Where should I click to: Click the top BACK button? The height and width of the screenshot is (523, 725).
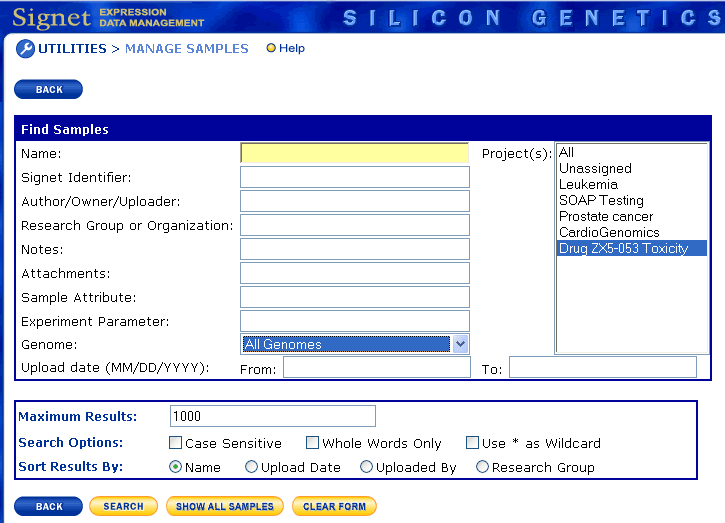click(x=49, y=90)
